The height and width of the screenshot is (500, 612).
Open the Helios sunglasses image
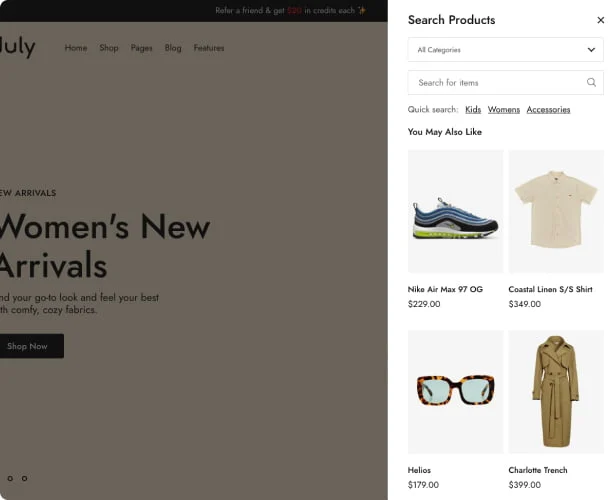455,392
